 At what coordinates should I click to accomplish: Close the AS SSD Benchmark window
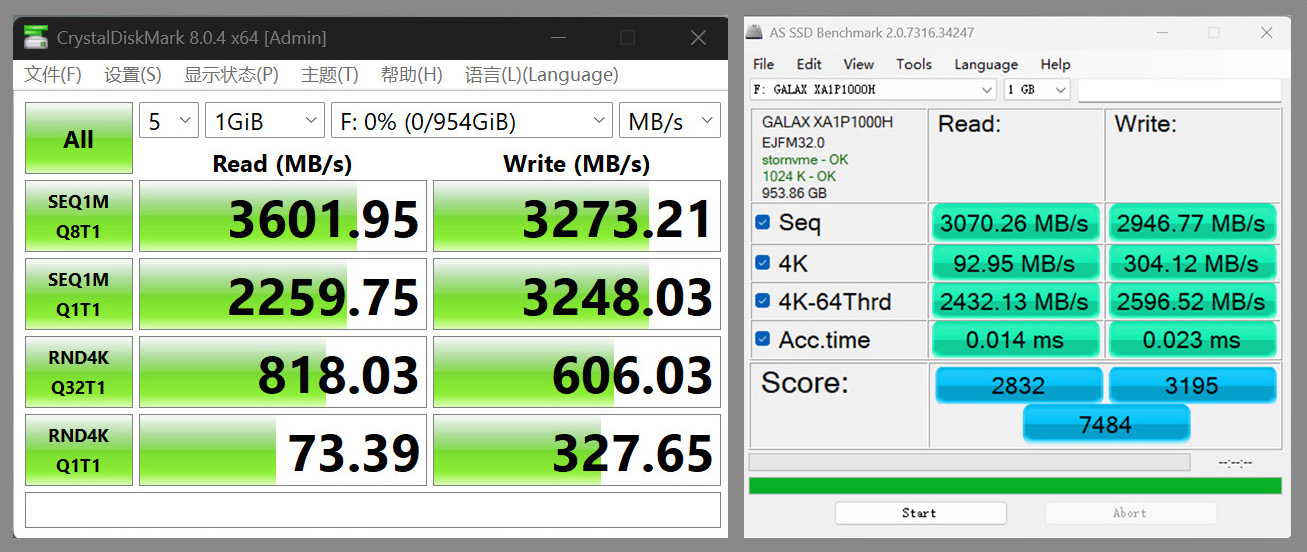(x=1266, y=33)
